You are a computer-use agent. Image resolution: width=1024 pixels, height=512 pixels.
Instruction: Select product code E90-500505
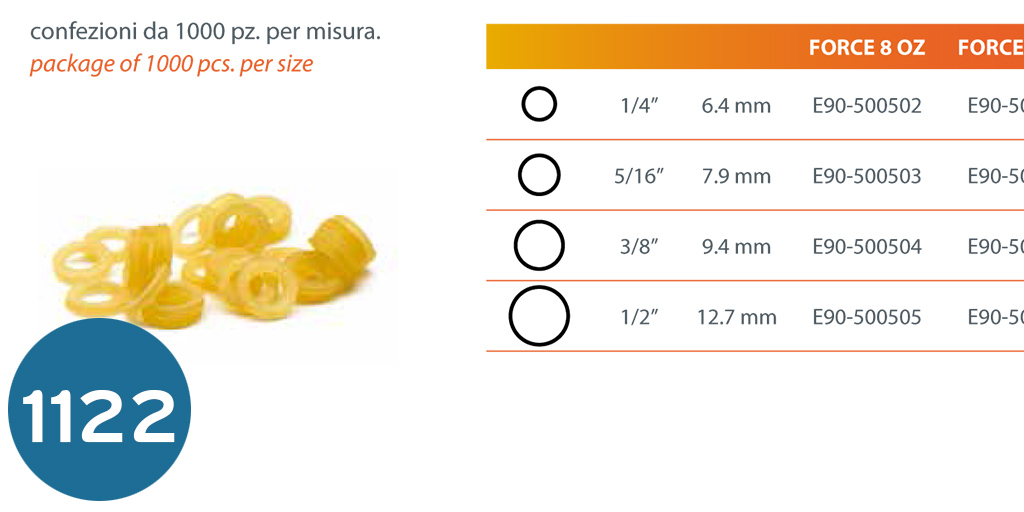click(x=867, y=317)
